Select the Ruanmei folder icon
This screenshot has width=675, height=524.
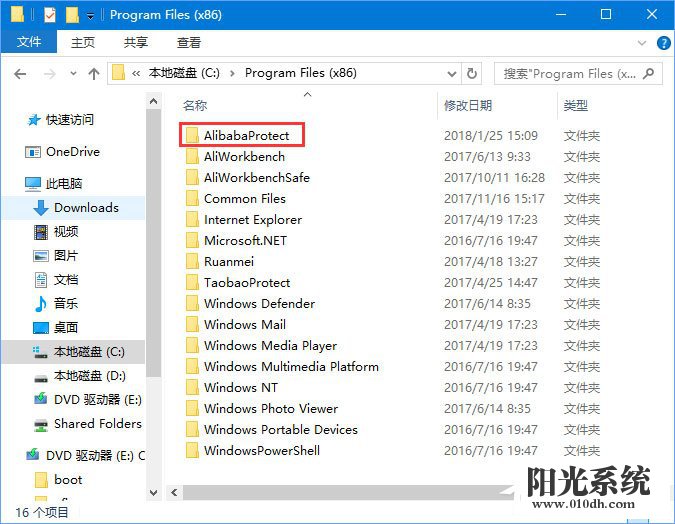coord(192,261)
